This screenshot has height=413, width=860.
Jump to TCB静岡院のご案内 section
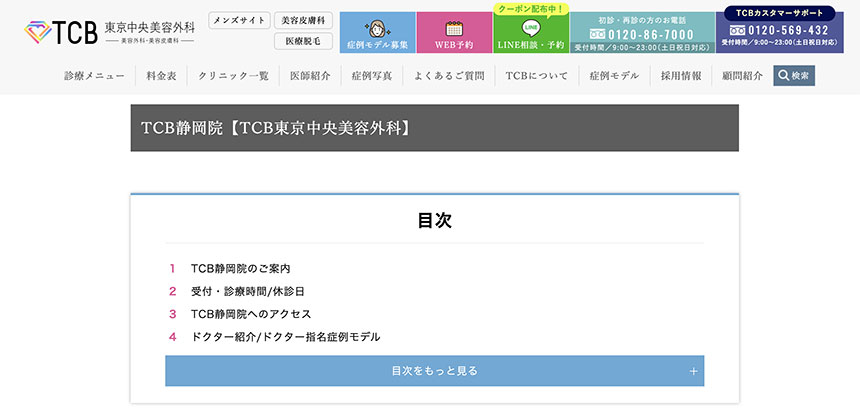tap(240, 269)
